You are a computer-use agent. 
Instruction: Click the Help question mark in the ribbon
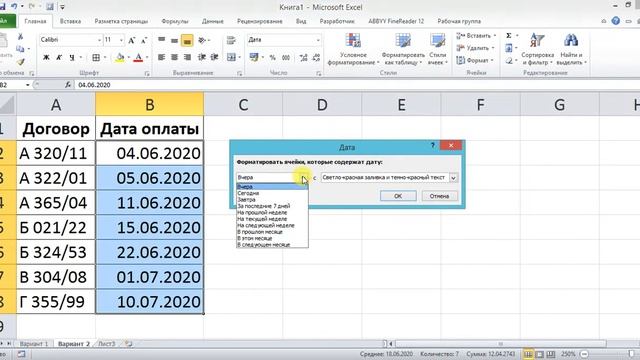tap(616, 21)
